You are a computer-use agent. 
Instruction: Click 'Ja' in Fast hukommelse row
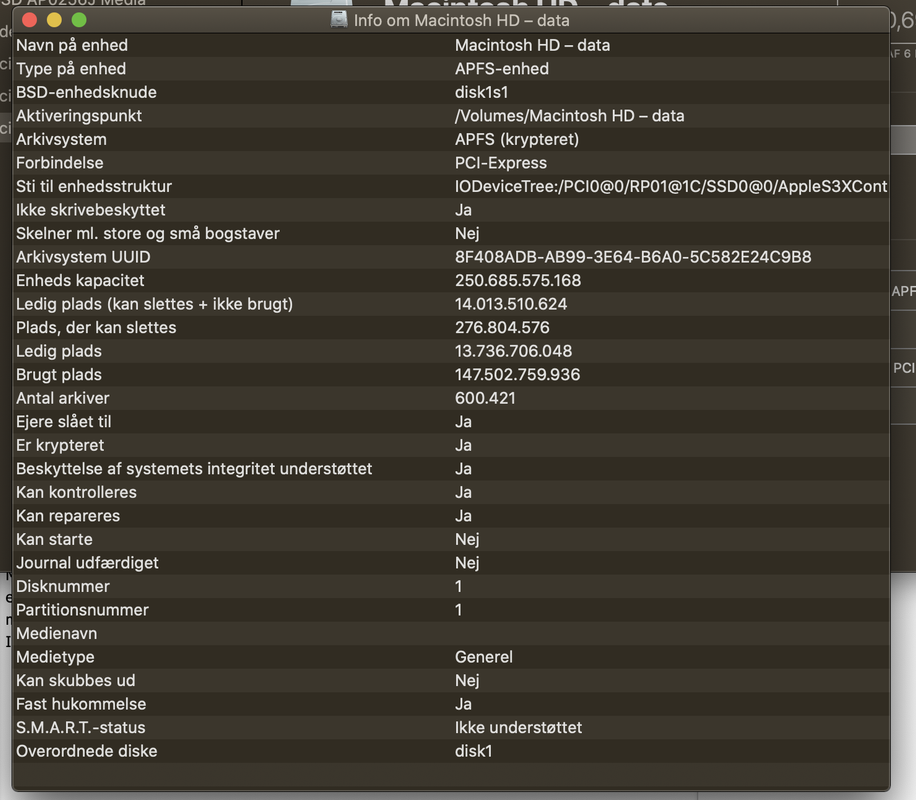click(463, 704)
